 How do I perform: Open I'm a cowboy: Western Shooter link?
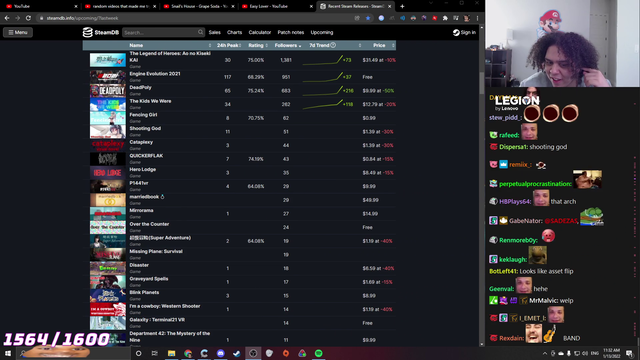165,306
